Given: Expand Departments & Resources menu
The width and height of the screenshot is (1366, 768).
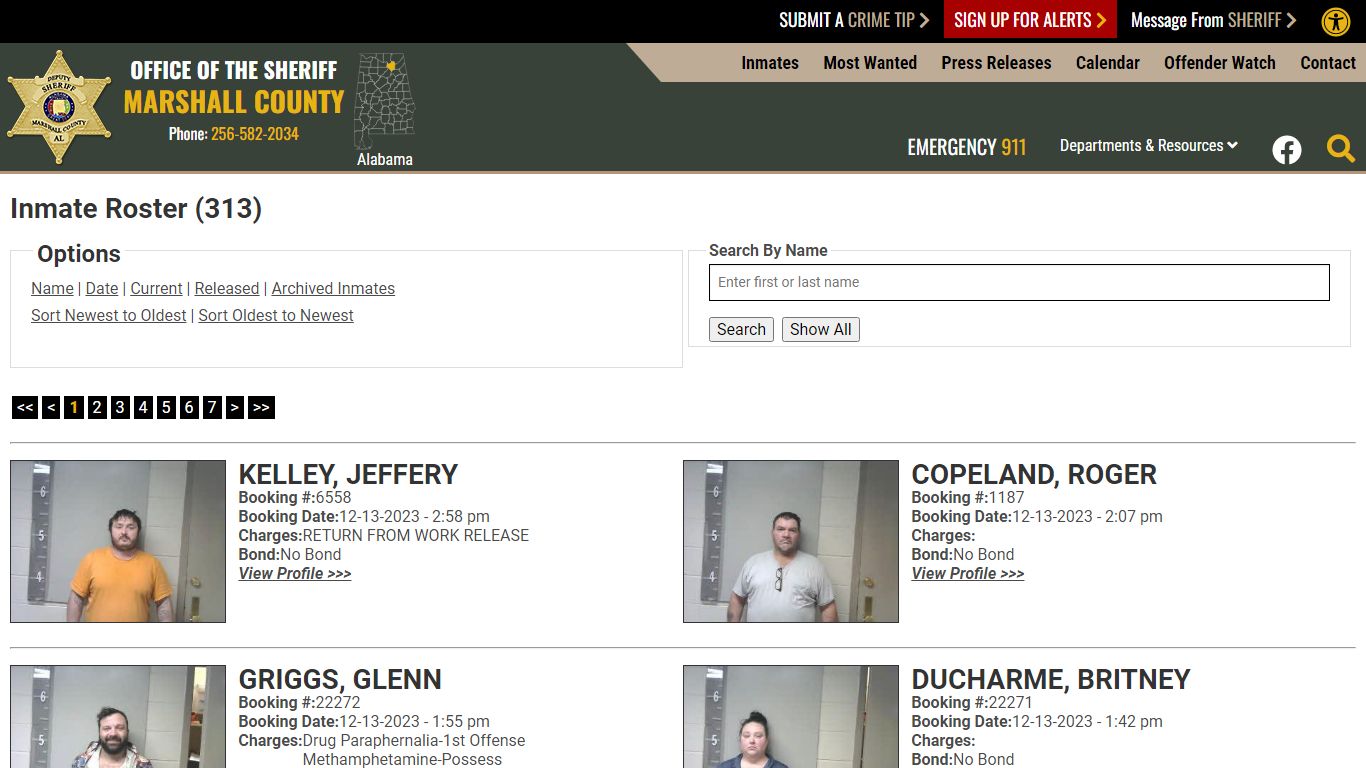Looking at the screenshot, I should [x=1149, y=145].
